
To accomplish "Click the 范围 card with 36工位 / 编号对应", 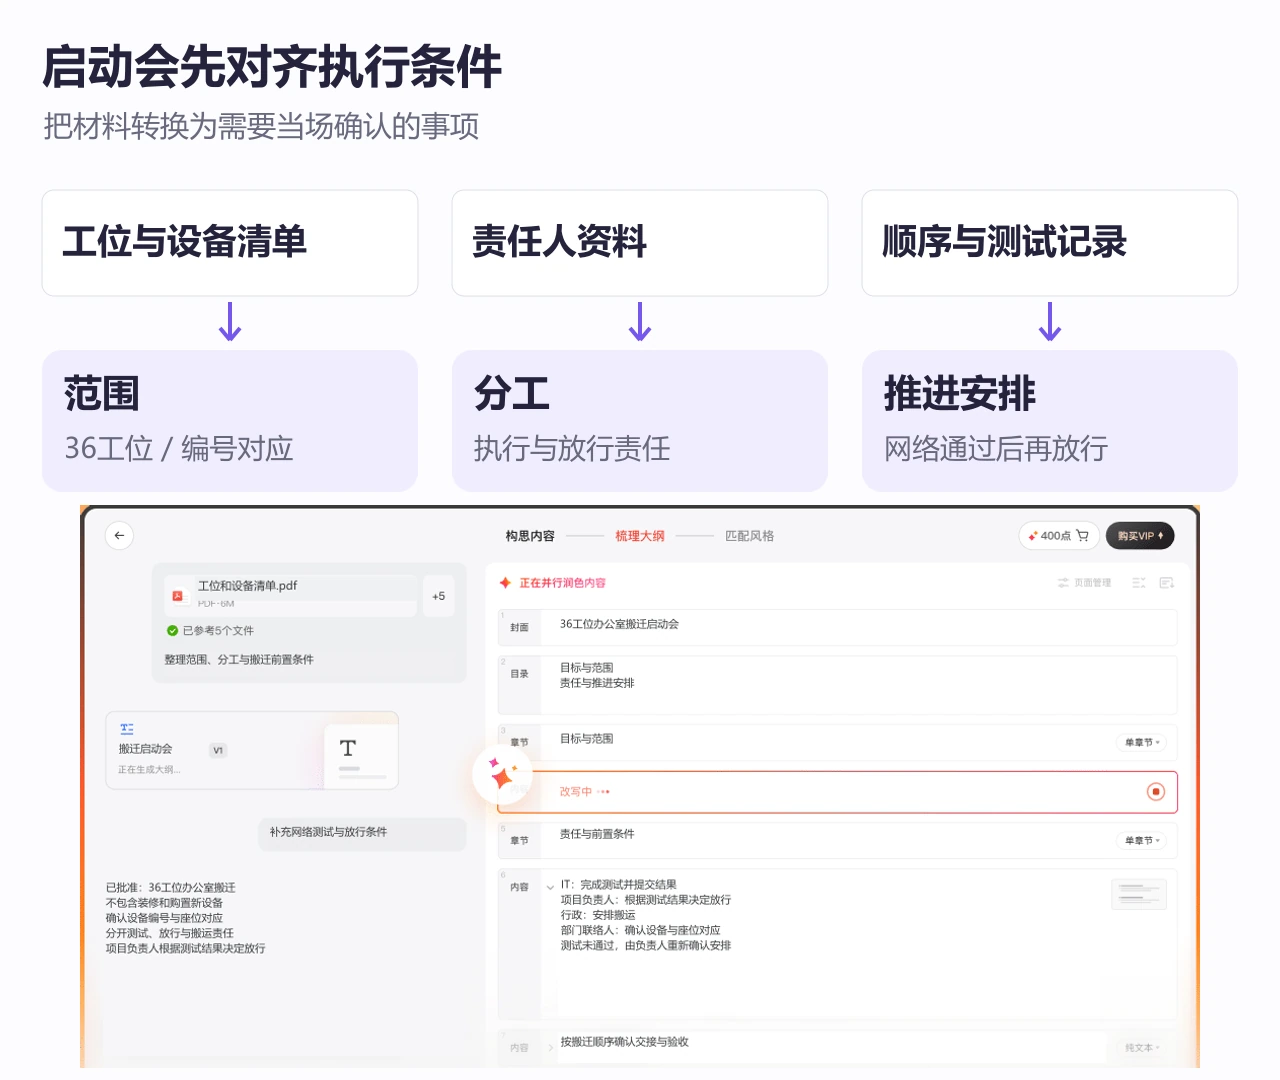I will [230, 421].
